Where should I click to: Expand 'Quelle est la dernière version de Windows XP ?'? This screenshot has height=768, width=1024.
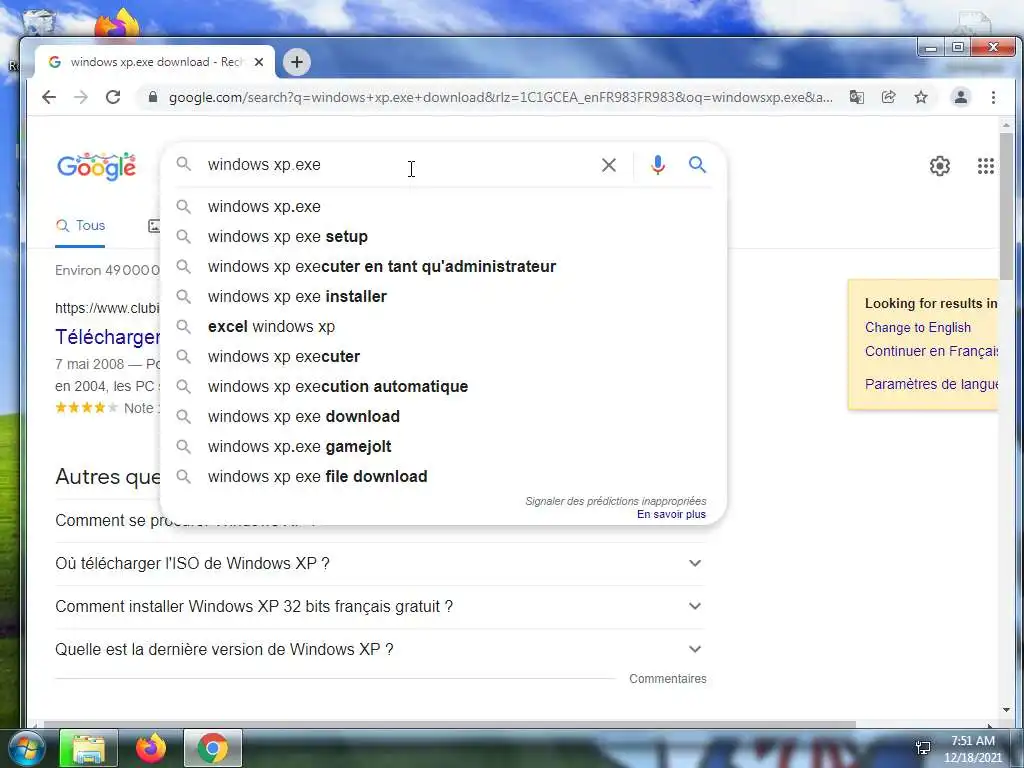pos(380,650)
